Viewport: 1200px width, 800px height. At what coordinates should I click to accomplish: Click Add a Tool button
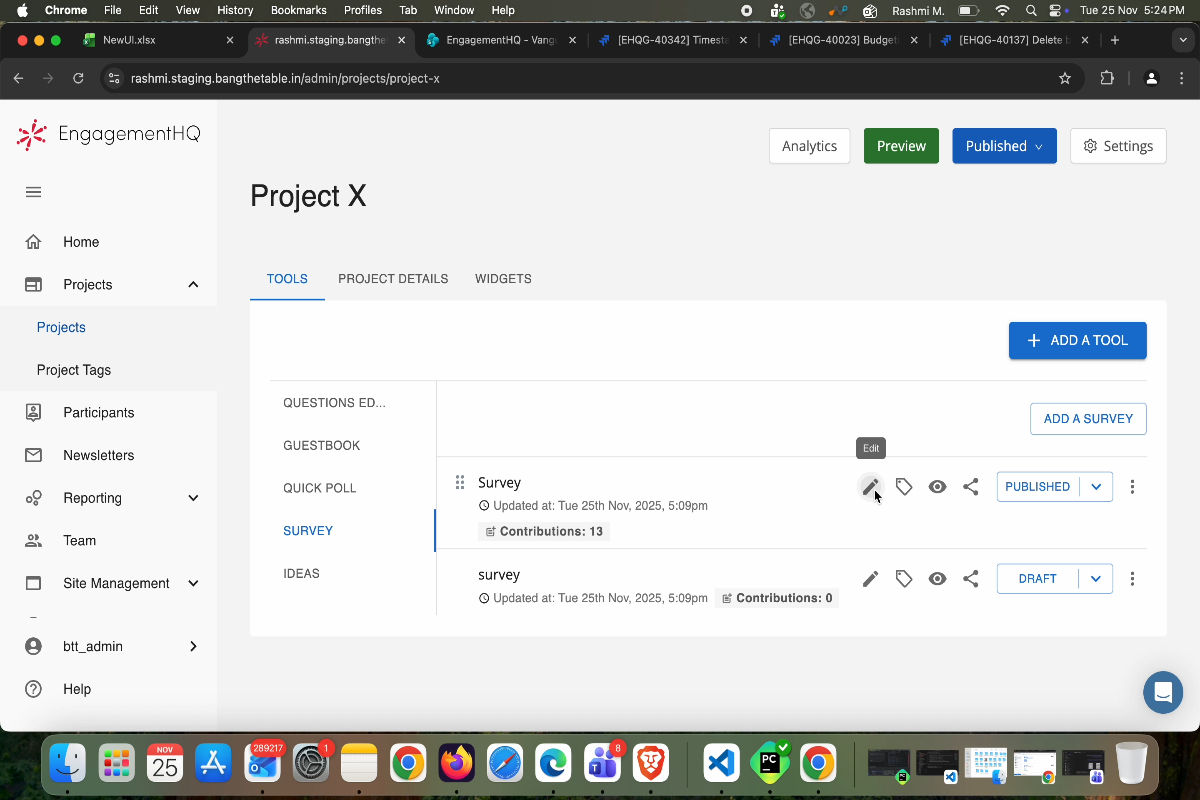click(x=1077, y=340)
